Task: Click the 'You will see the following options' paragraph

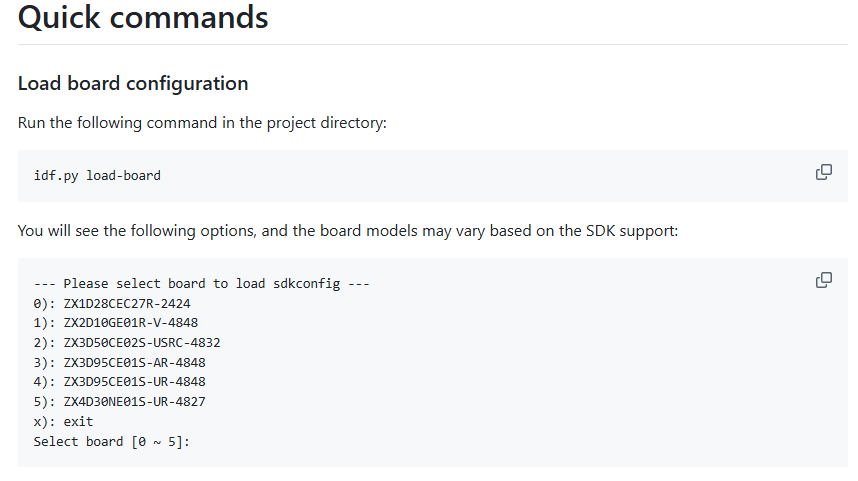Action: tap(347, 231)
